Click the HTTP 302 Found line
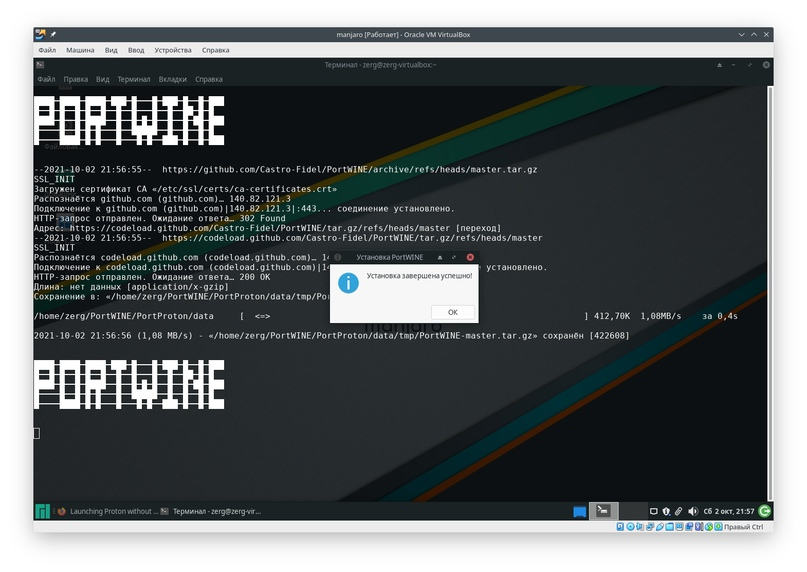This screenshot has width=807, height=572. [160, 218]
